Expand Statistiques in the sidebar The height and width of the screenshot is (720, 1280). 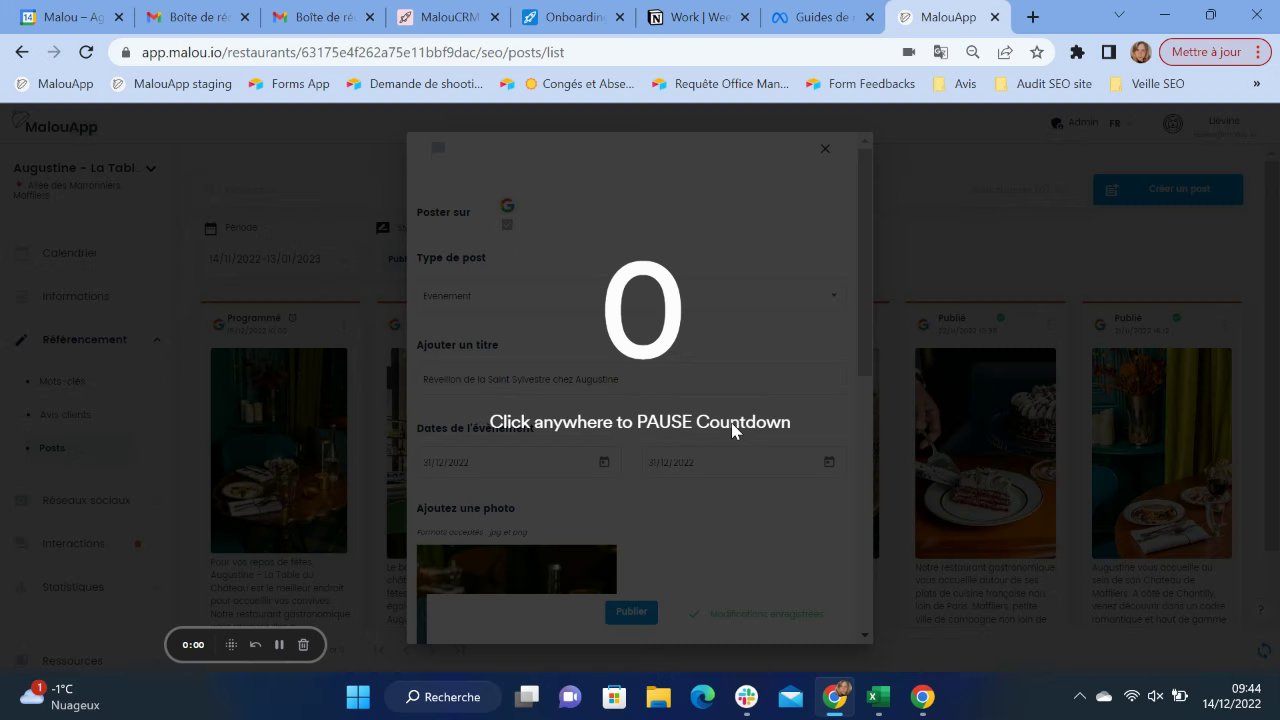[x=73, y=587]
